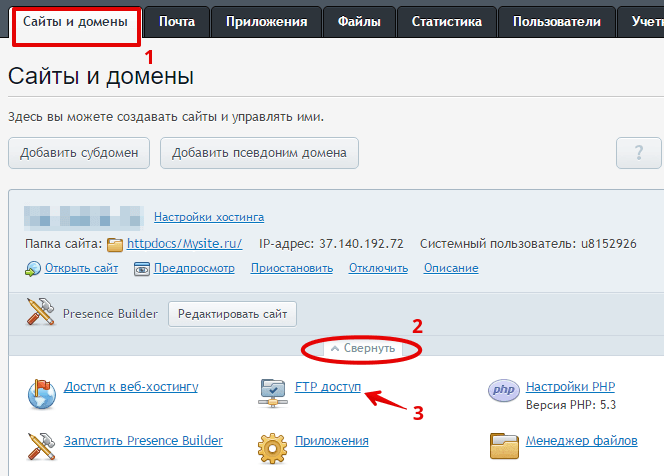Open the Приложения tab in the top bar
This screenshot has width=664, height=476.
tap(266, 22)
